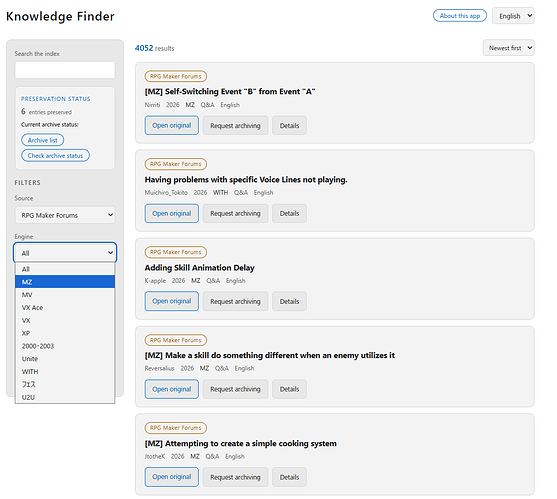
Task: View Details of Adding Skill Animation Delay
Action: click(289, 301)
